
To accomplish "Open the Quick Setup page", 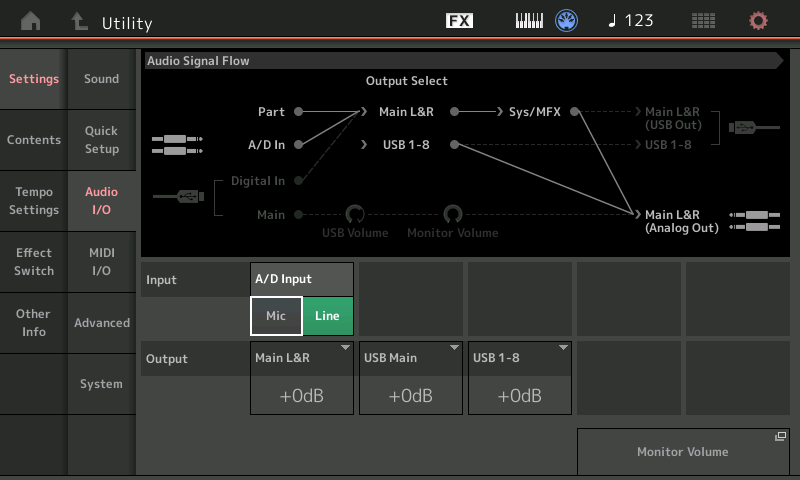I will (x=102, y=140).
